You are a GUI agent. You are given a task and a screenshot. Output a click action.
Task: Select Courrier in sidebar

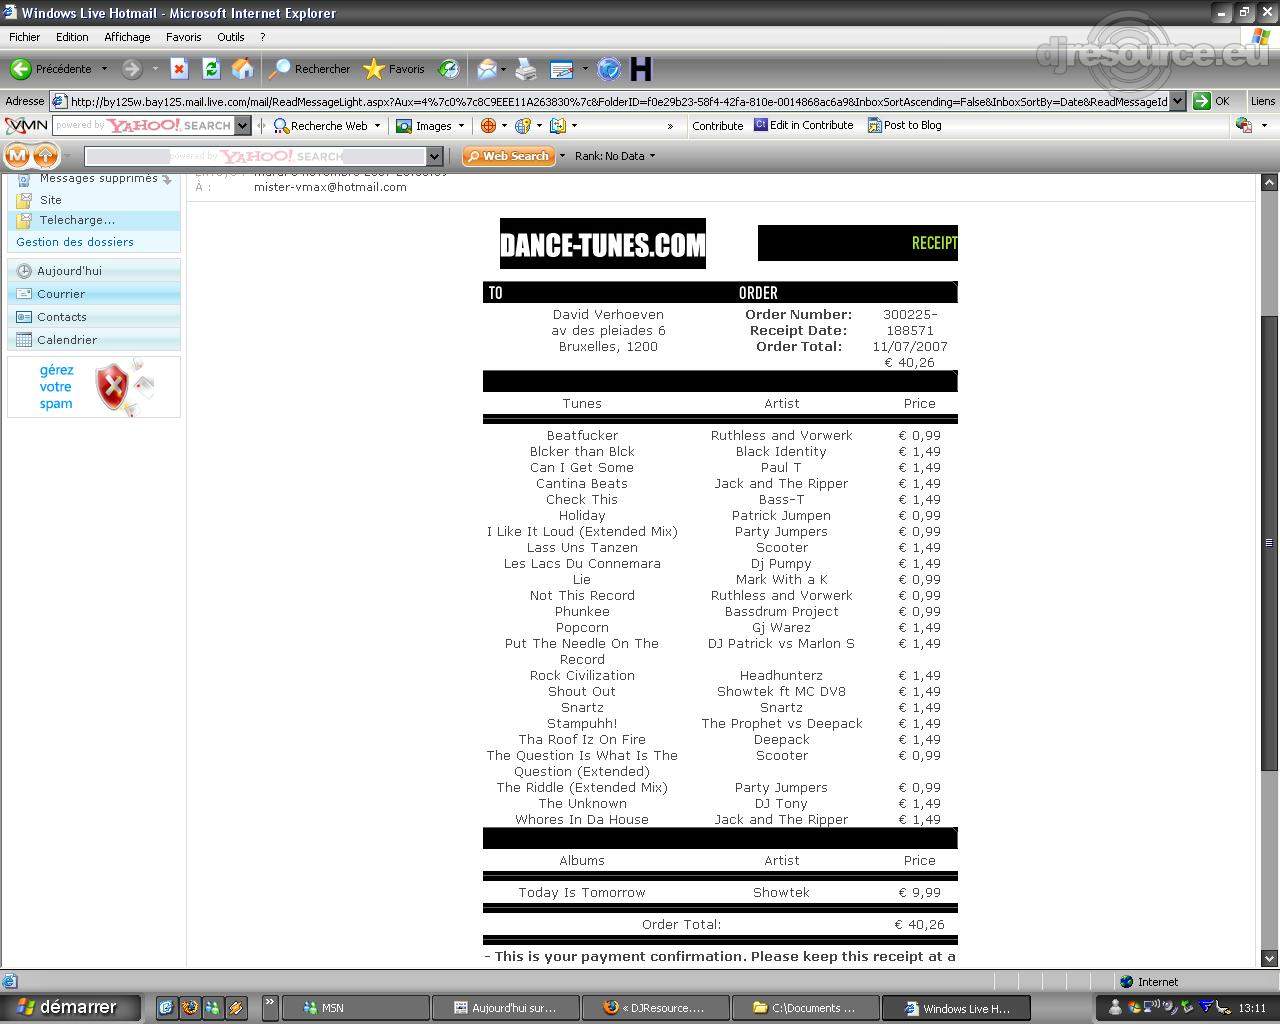94,294
